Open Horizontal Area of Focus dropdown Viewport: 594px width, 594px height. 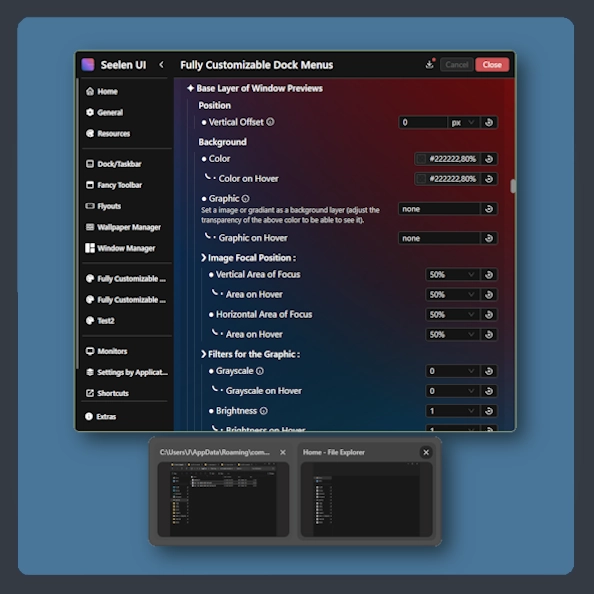pyautogui.click(x=452, y=314)
